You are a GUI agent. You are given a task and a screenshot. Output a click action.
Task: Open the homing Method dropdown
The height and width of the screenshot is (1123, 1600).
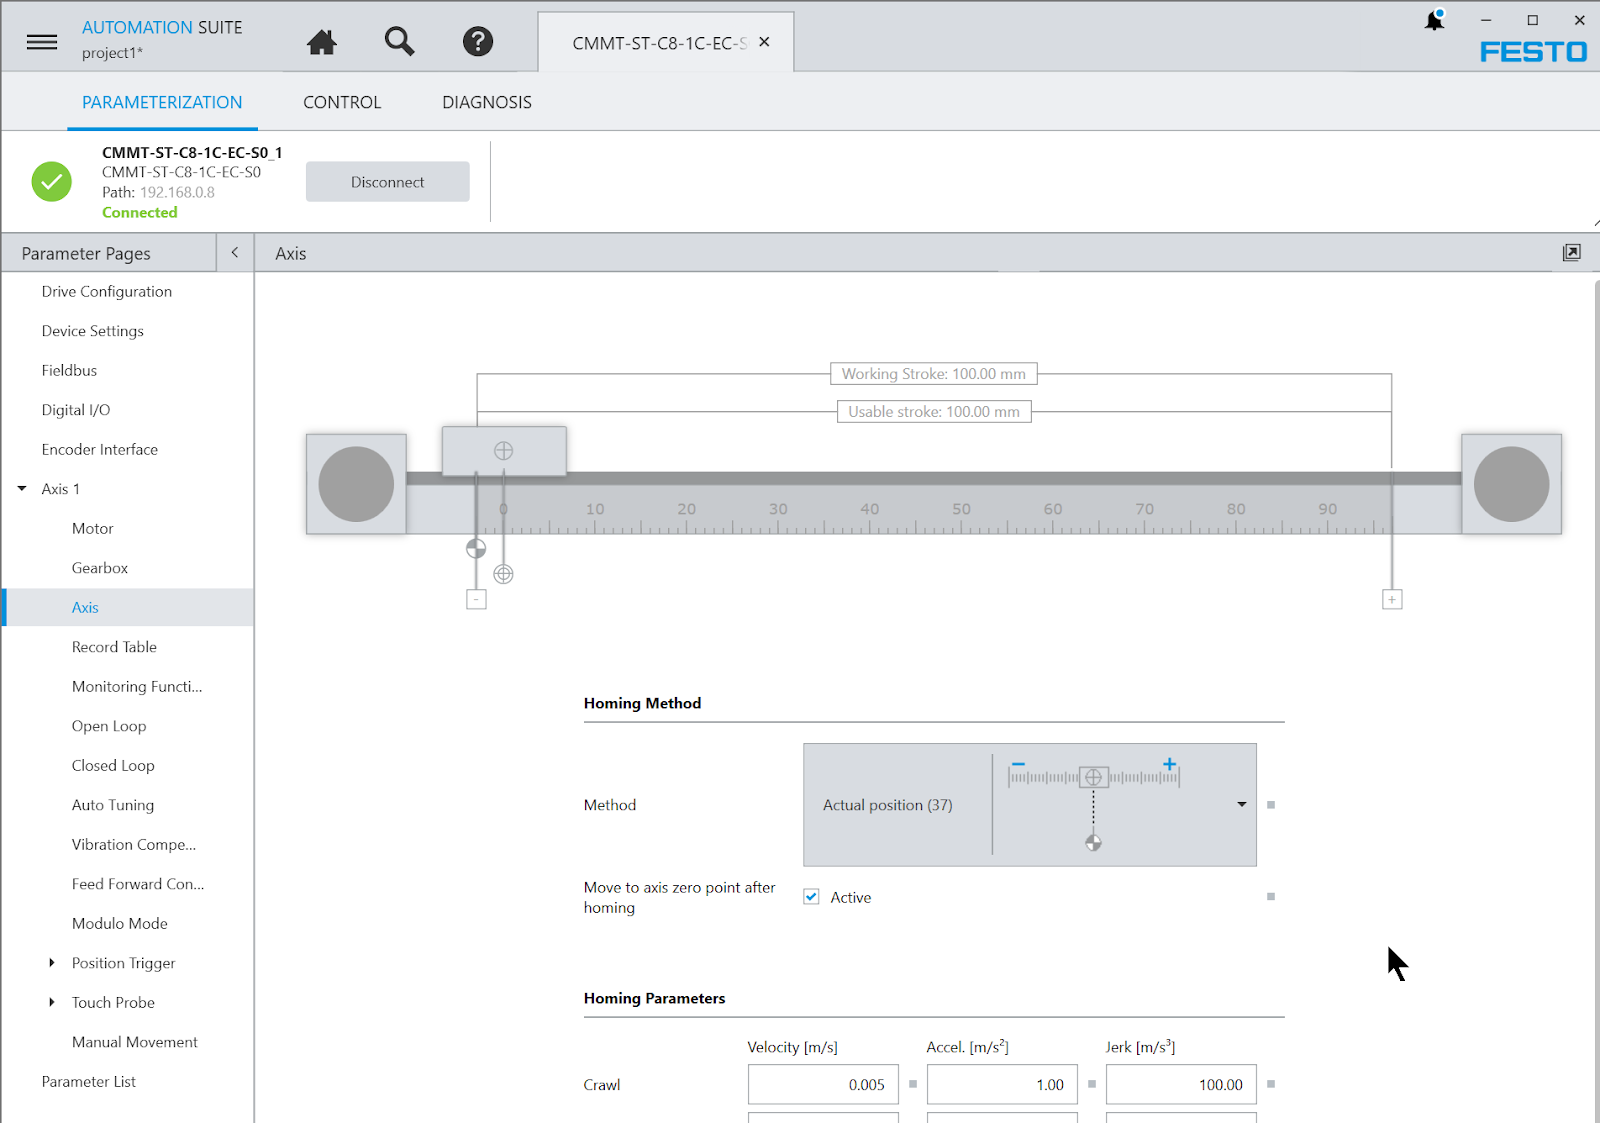(x=1030, y=805)
